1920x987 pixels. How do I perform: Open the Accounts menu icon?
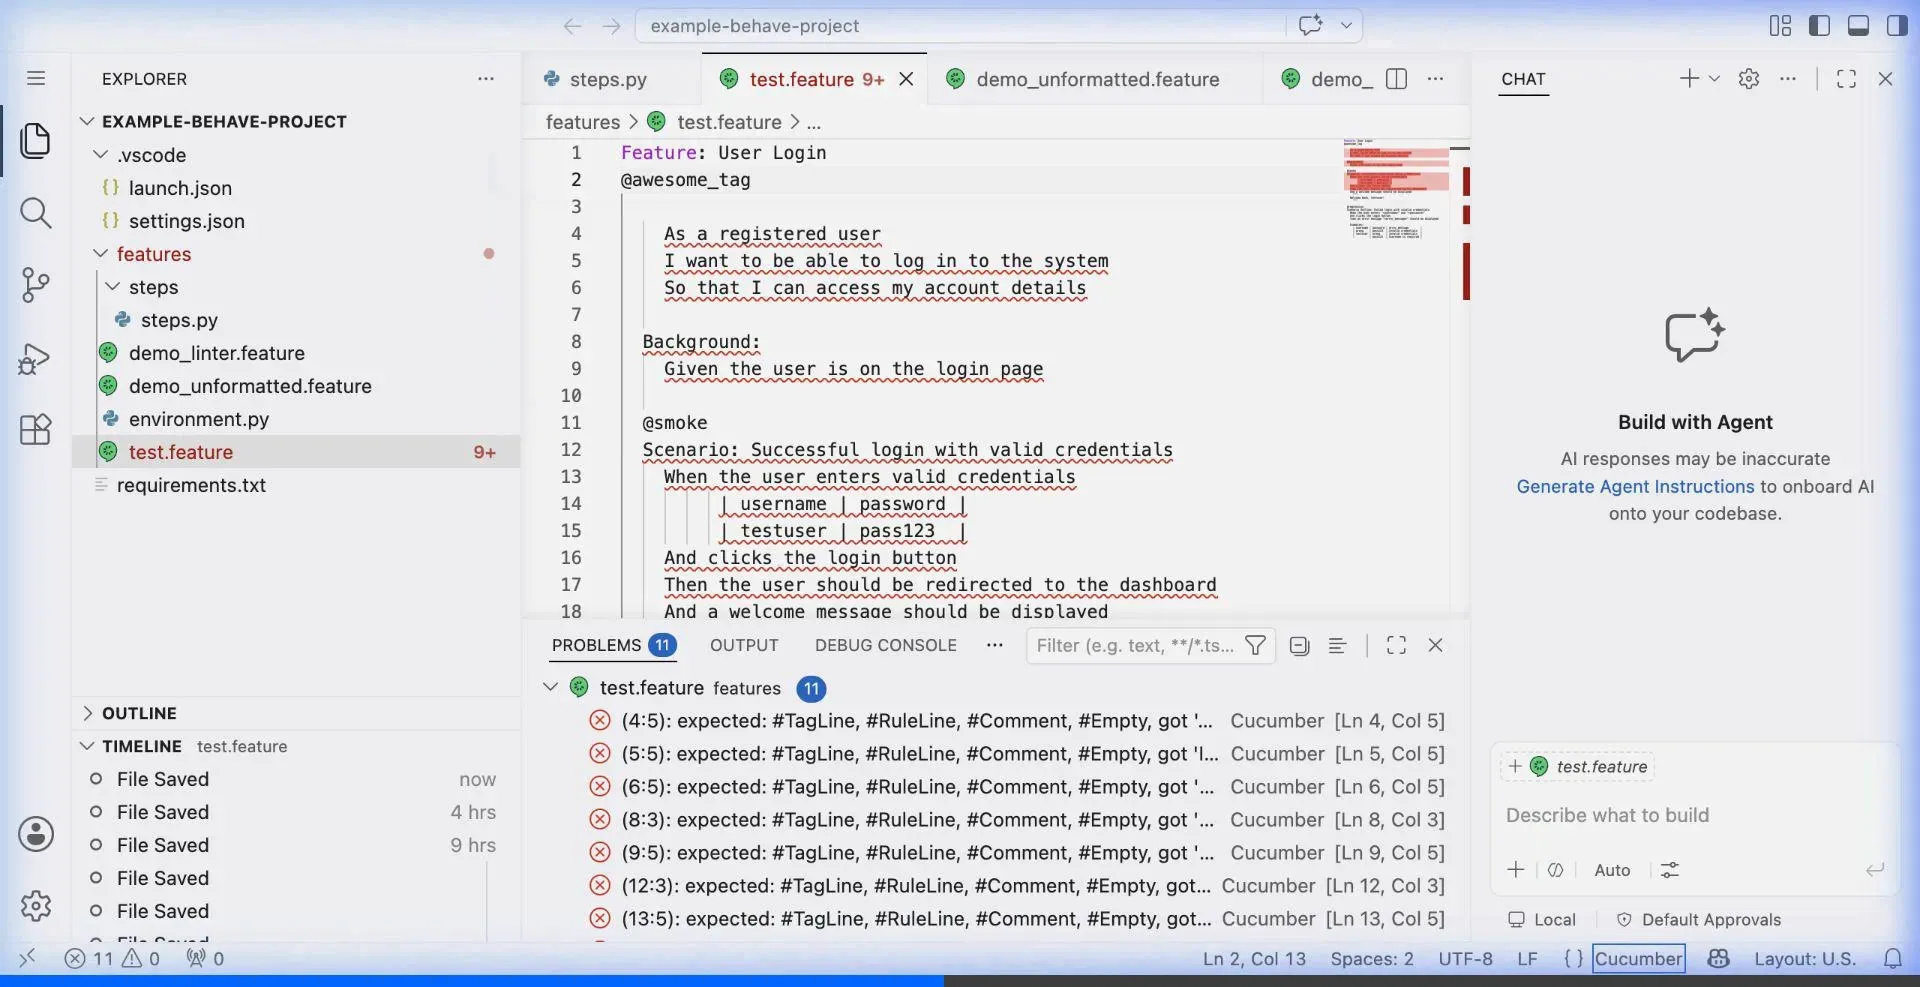click(36, 834)
